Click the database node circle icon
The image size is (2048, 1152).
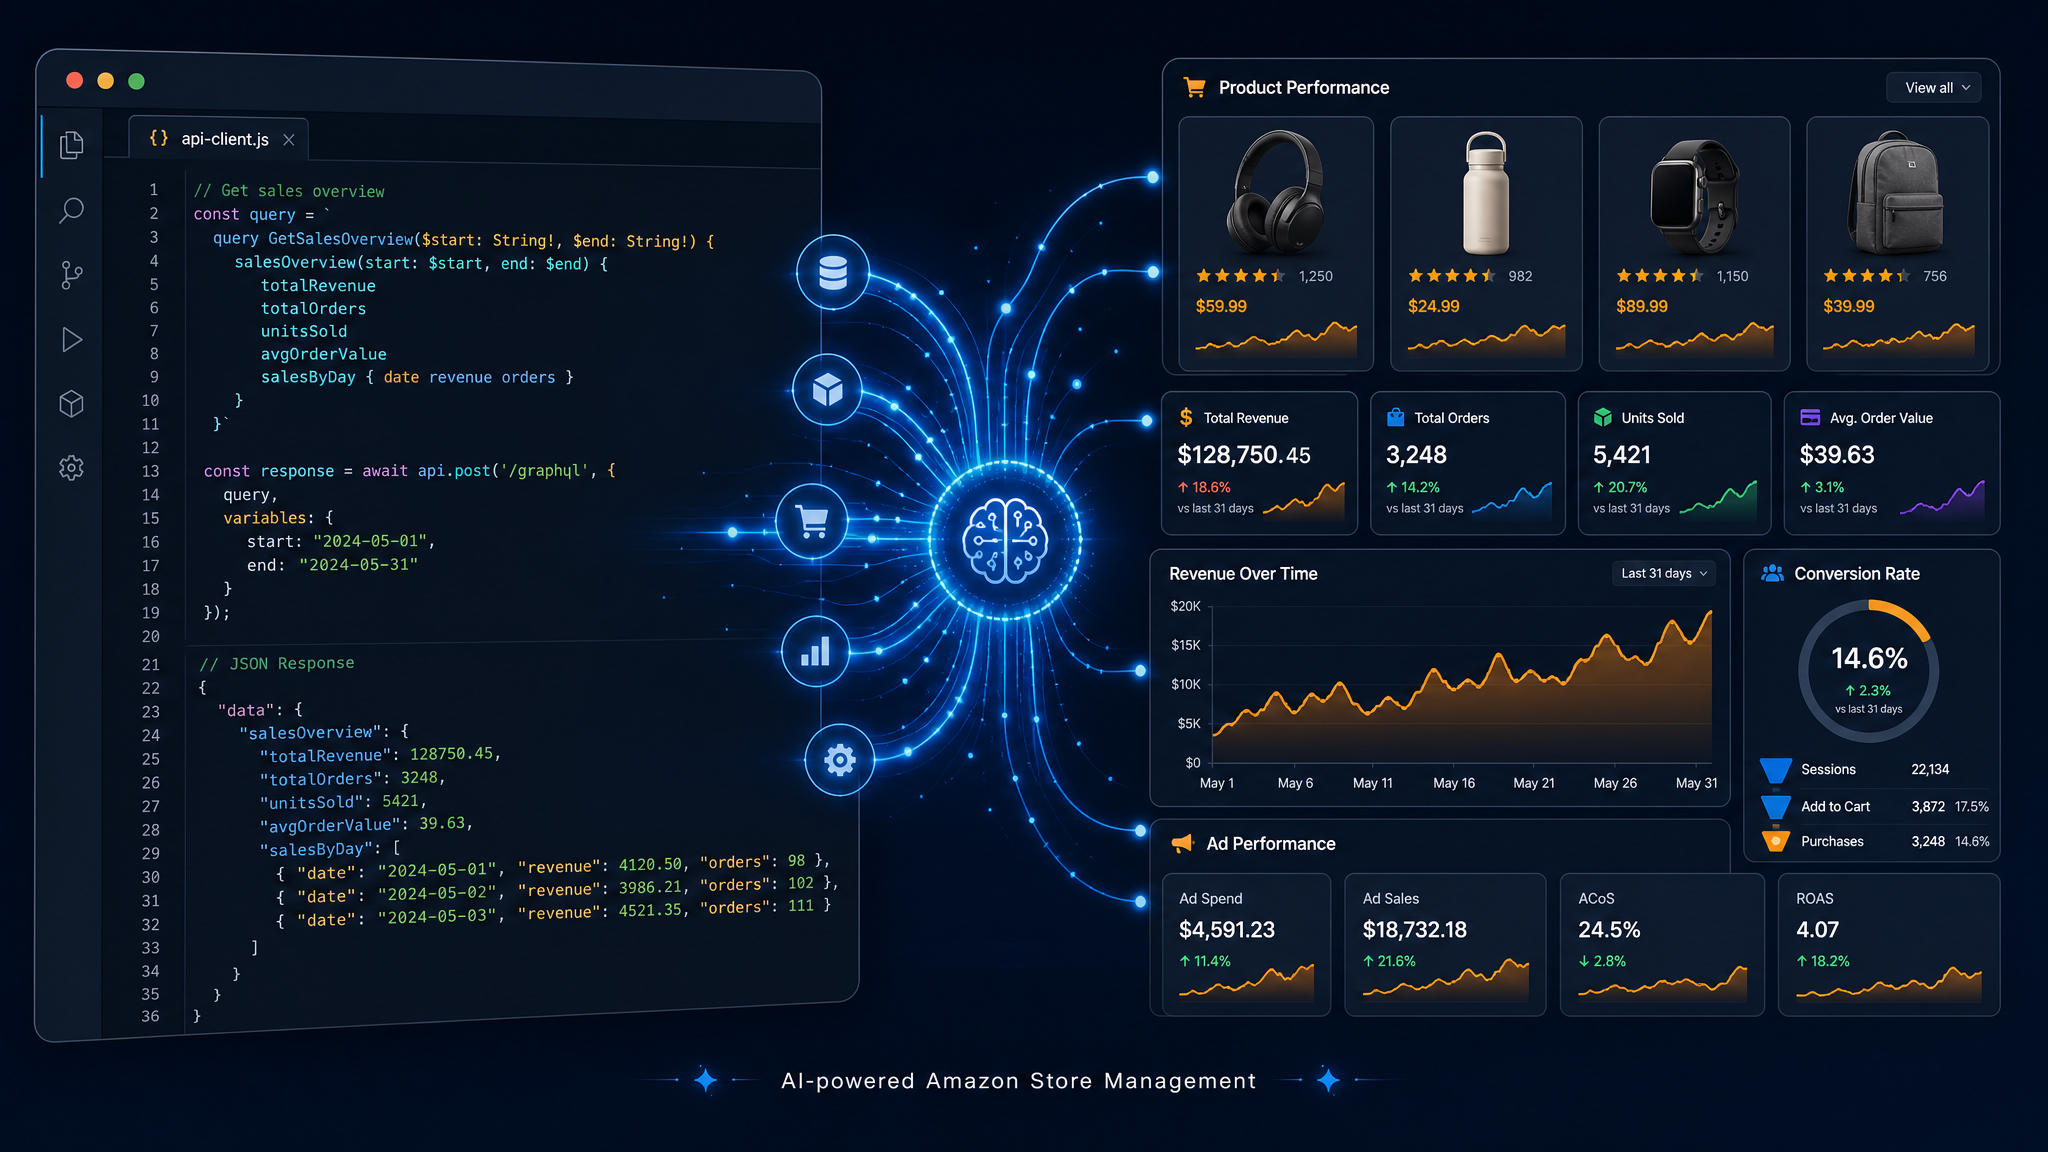coord(833,272)
